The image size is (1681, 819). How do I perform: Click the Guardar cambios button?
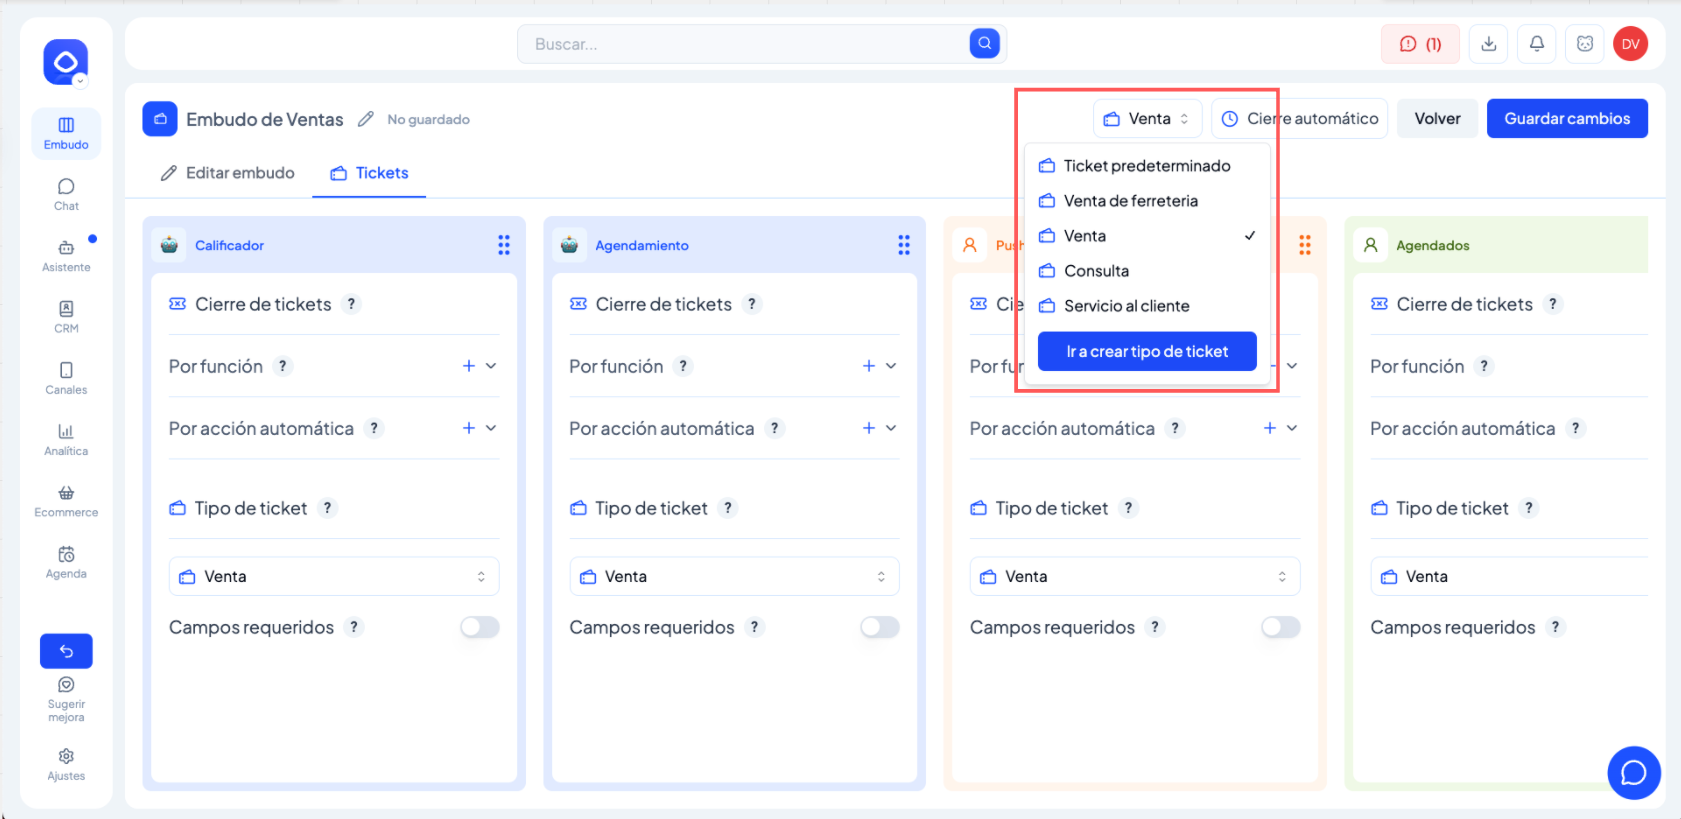pos(1566,119)
